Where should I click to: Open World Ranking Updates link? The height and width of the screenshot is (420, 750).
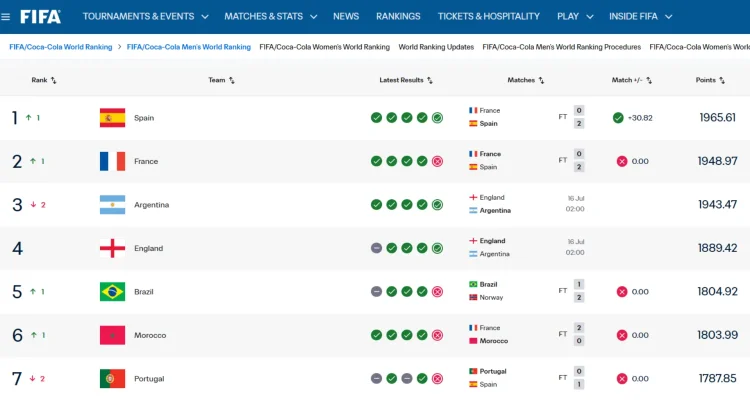pyautogui.click(x=436, y=47)
